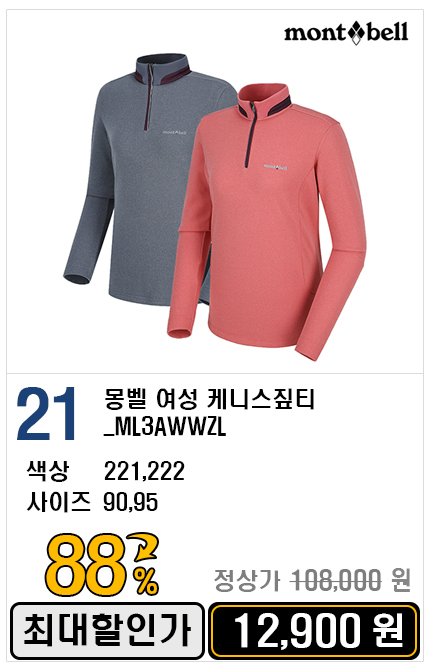Click the color codes 221,222
This screenshot has width=430, height=670.
coord(144,471)
